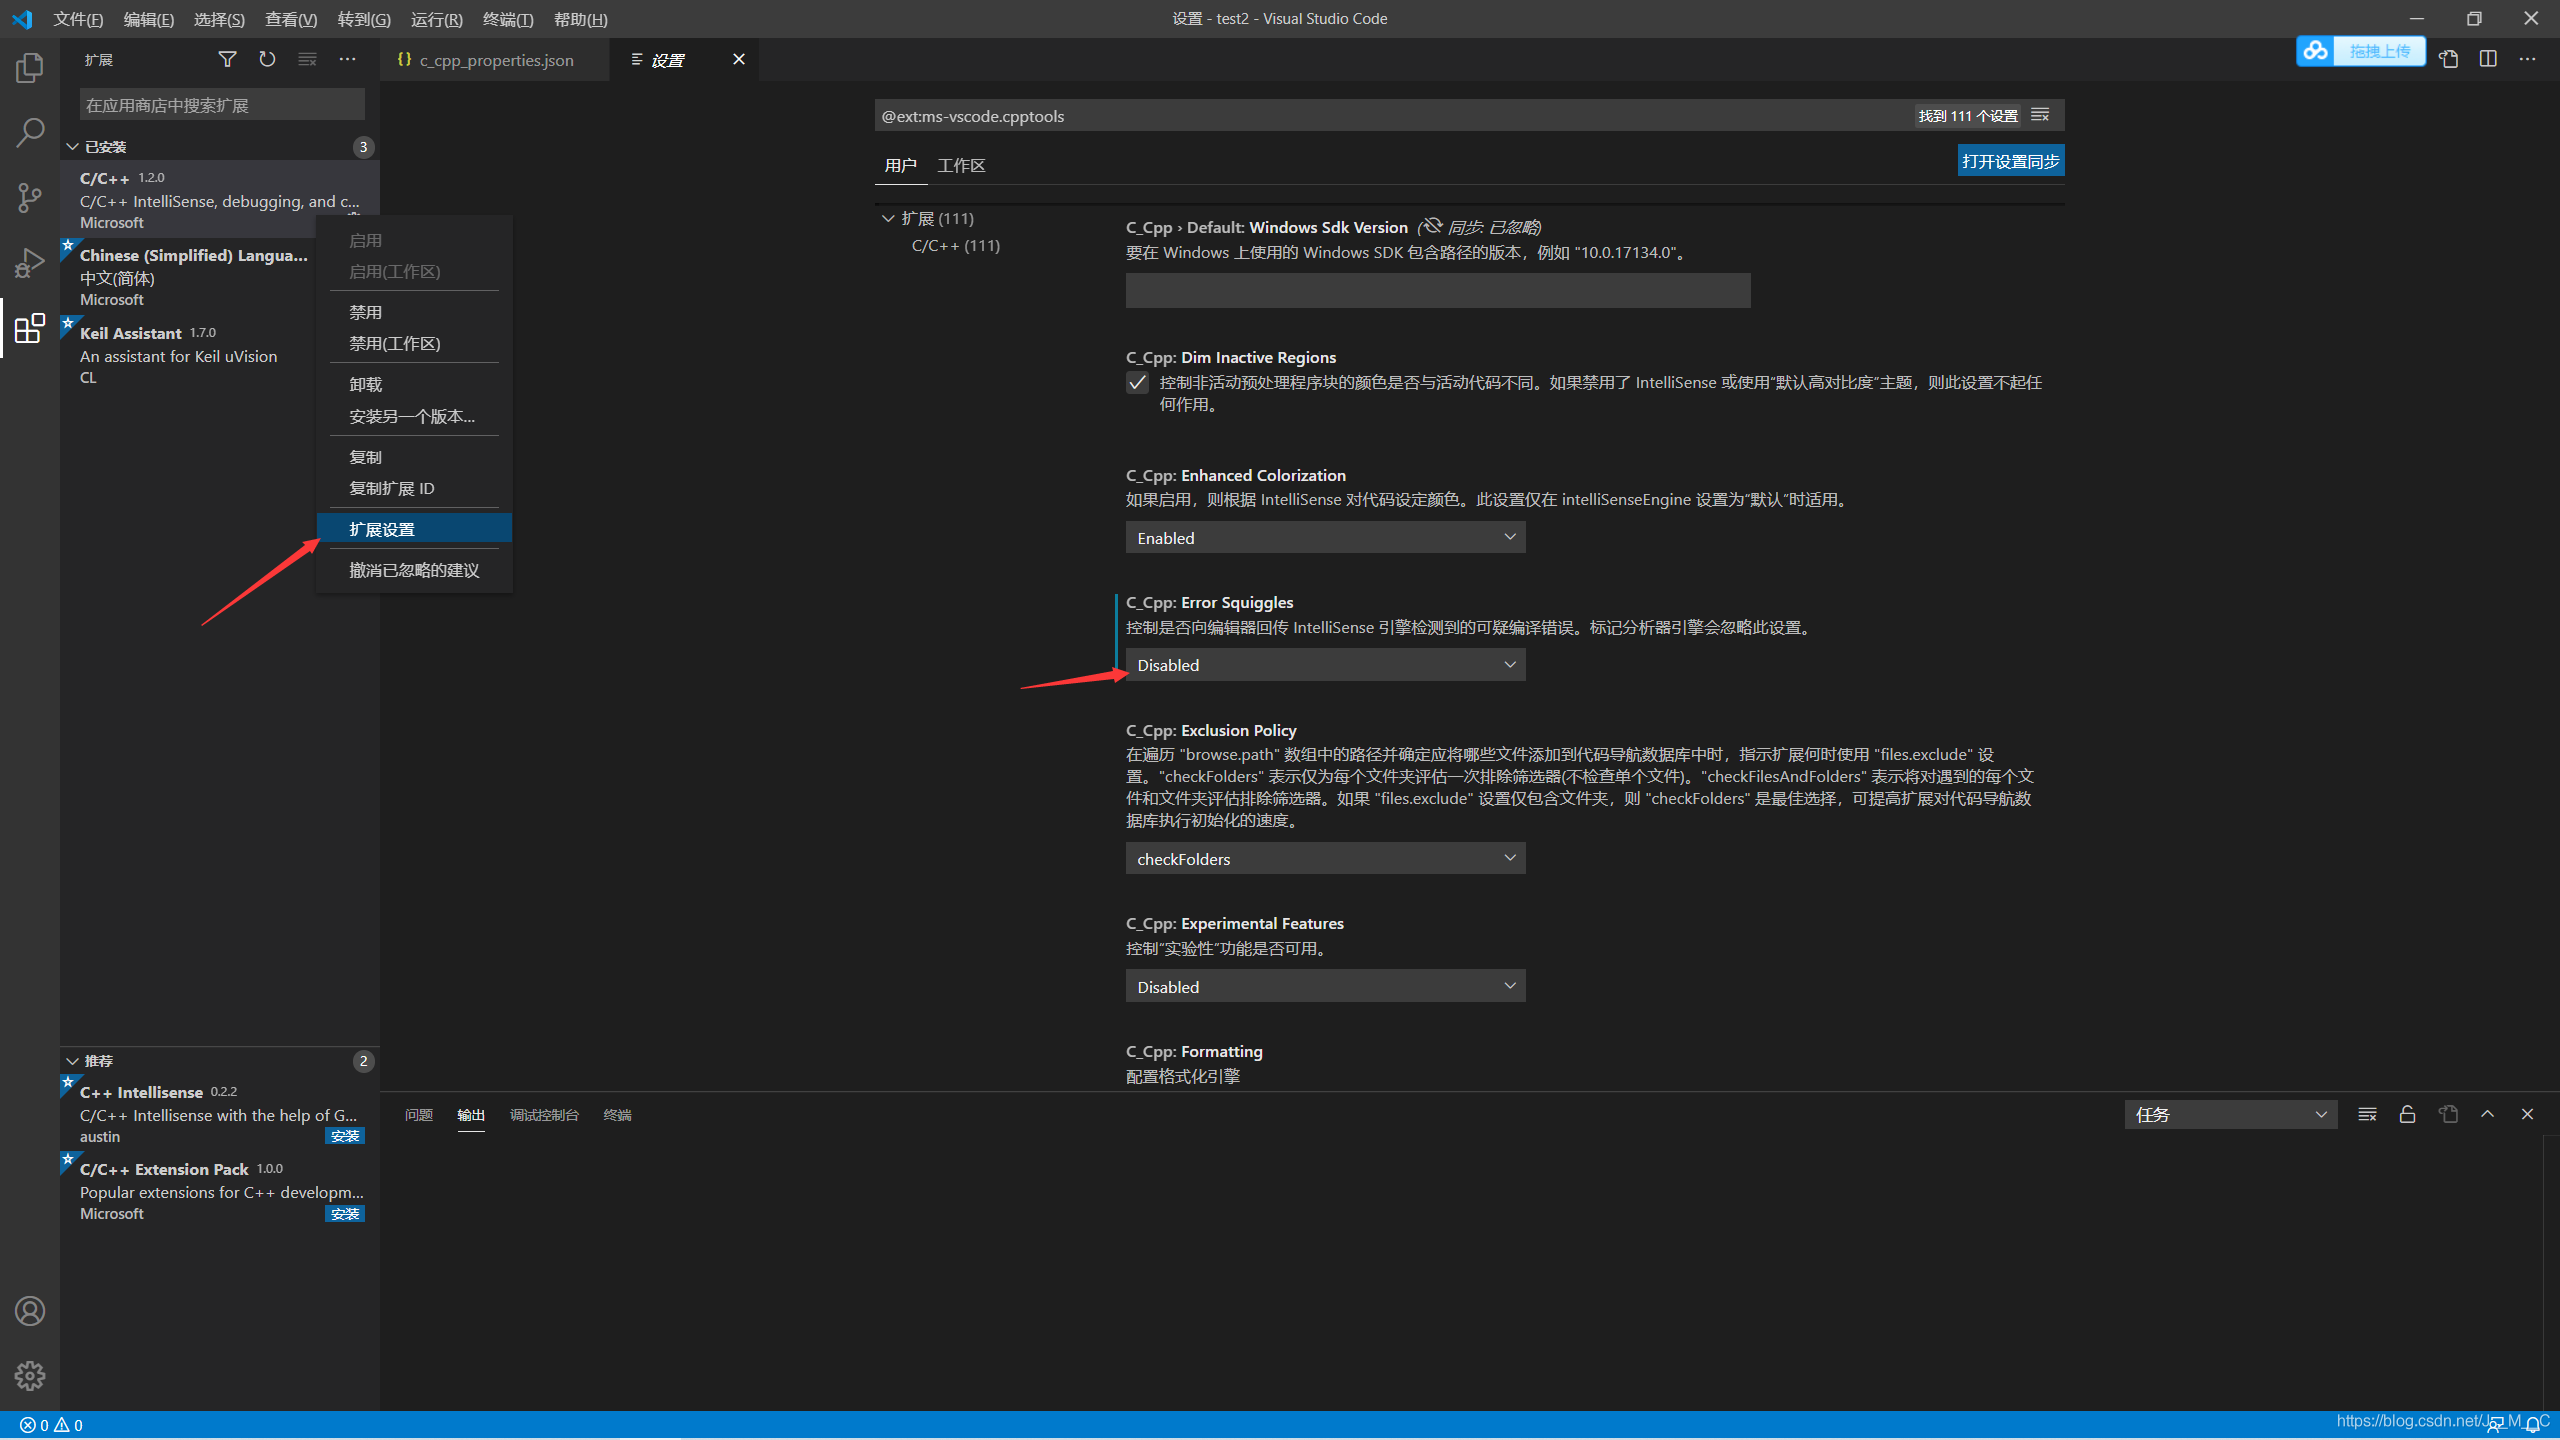Choose 安装另一个版本... menu entry
The width and height of the screenshot is (2560, 1440).
pyautogui.click(x=414, y=416)
